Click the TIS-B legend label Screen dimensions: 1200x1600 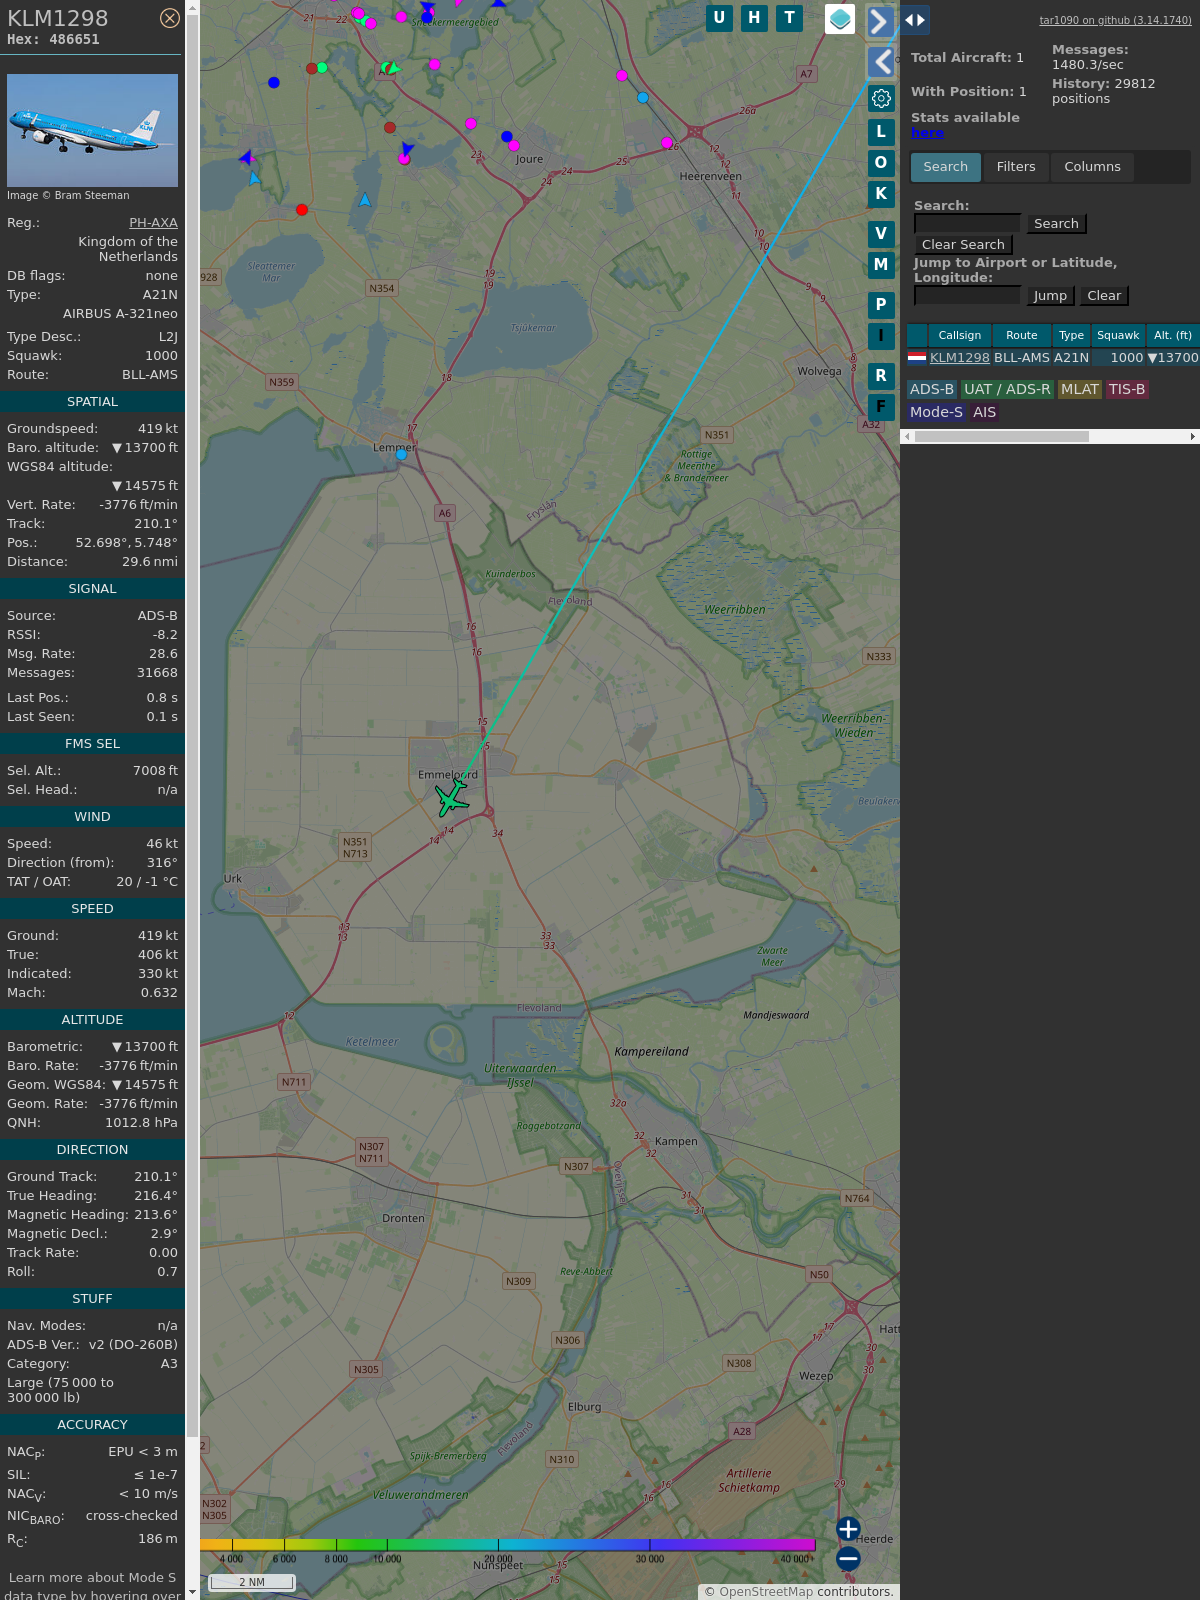[1126, 390]
